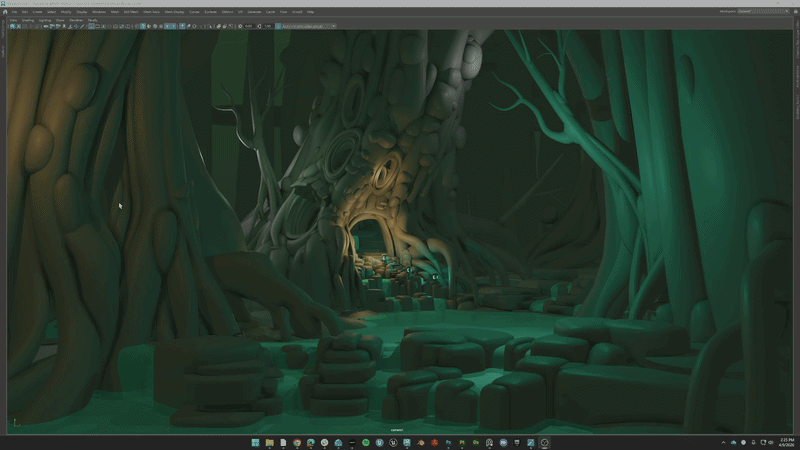The width and height of the screenshot is (800, 450).
Task: Open the Lighting panel menu
Action: [x=45, y=19]
